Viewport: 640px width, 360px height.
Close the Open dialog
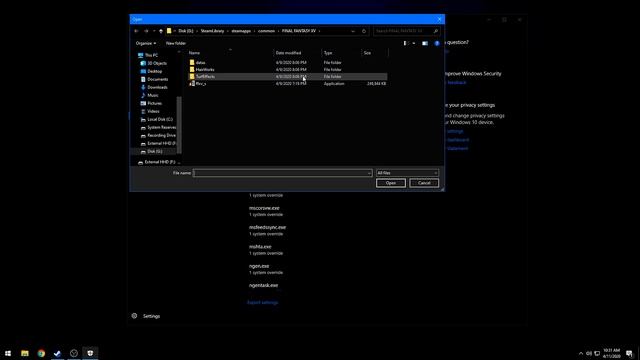(439, 19)
